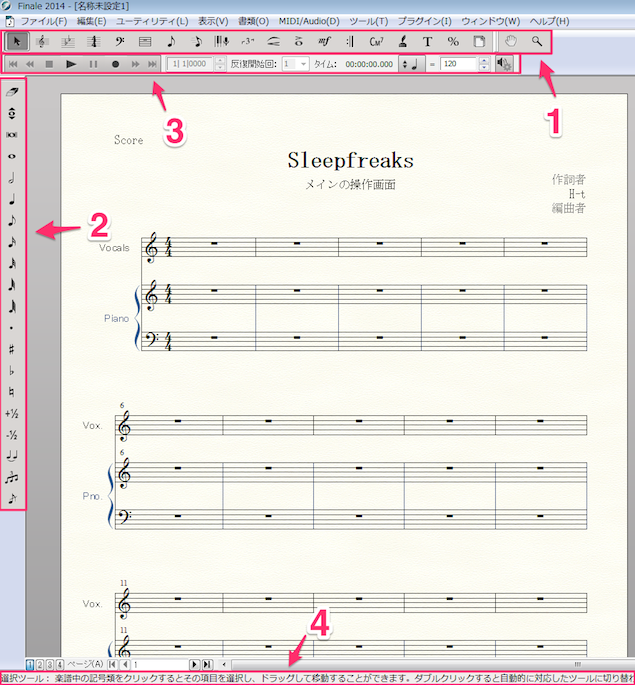Select the Time Signature tool
635x685 pixels.
pos(93,42)
